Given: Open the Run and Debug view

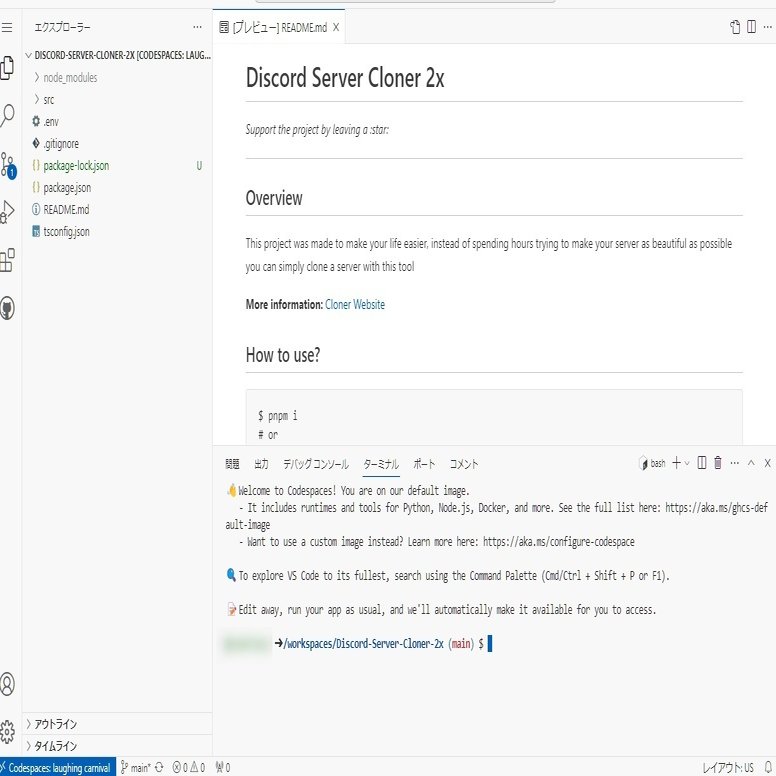Looking at the screenshot, I should [7, 211].
